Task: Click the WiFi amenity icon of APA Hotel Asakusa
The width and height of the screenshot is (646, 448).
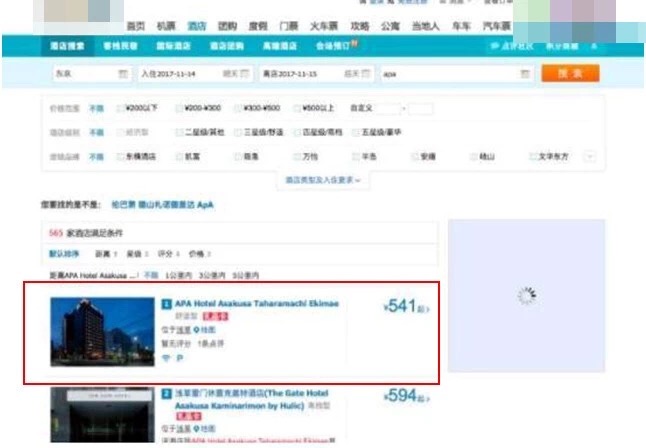Action: 166,358
